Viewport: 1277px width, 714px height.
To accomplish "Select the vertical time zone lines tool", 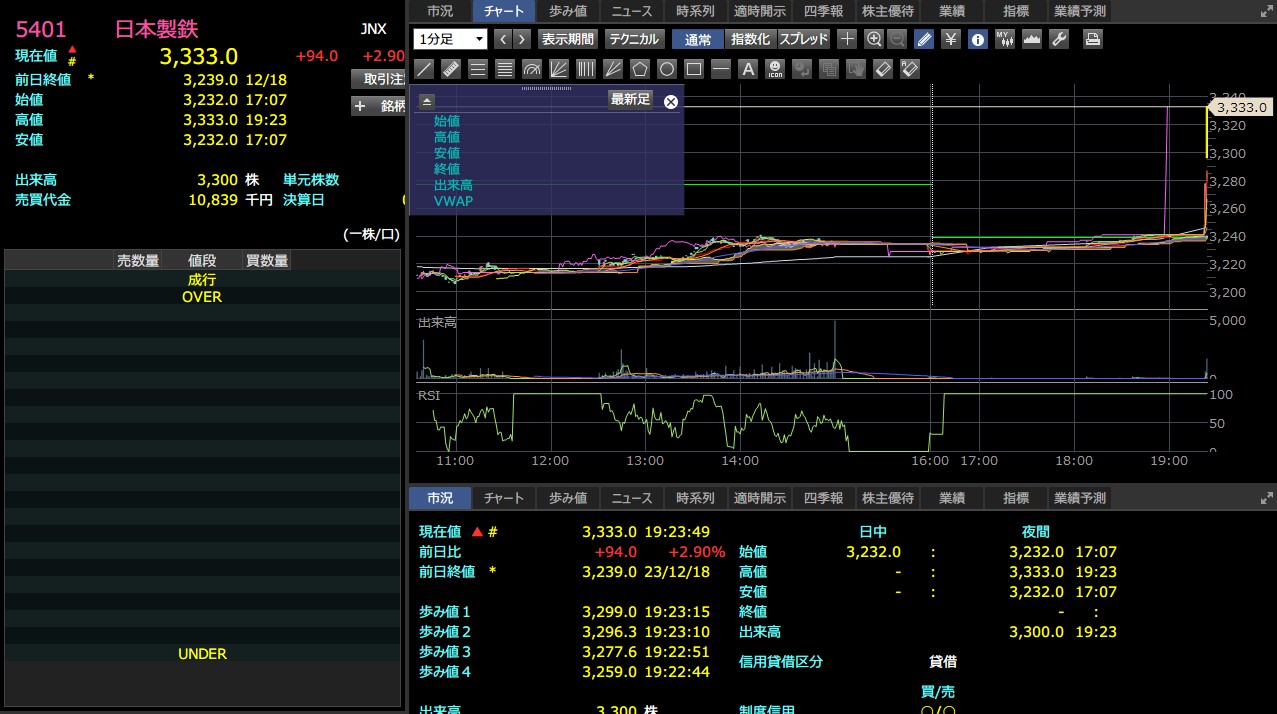I will (x=586, y=69).
